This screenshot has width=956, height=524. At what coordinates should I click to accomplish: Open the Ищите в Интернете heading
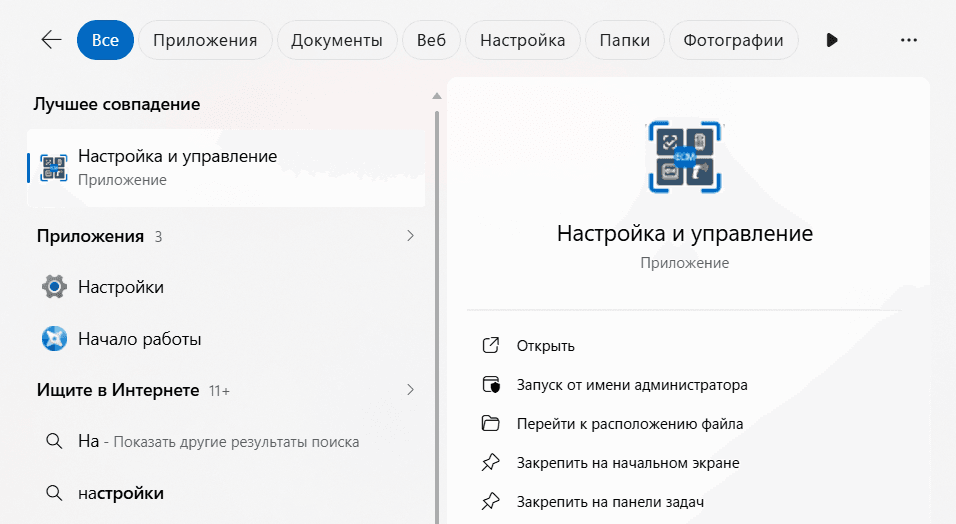118,390
